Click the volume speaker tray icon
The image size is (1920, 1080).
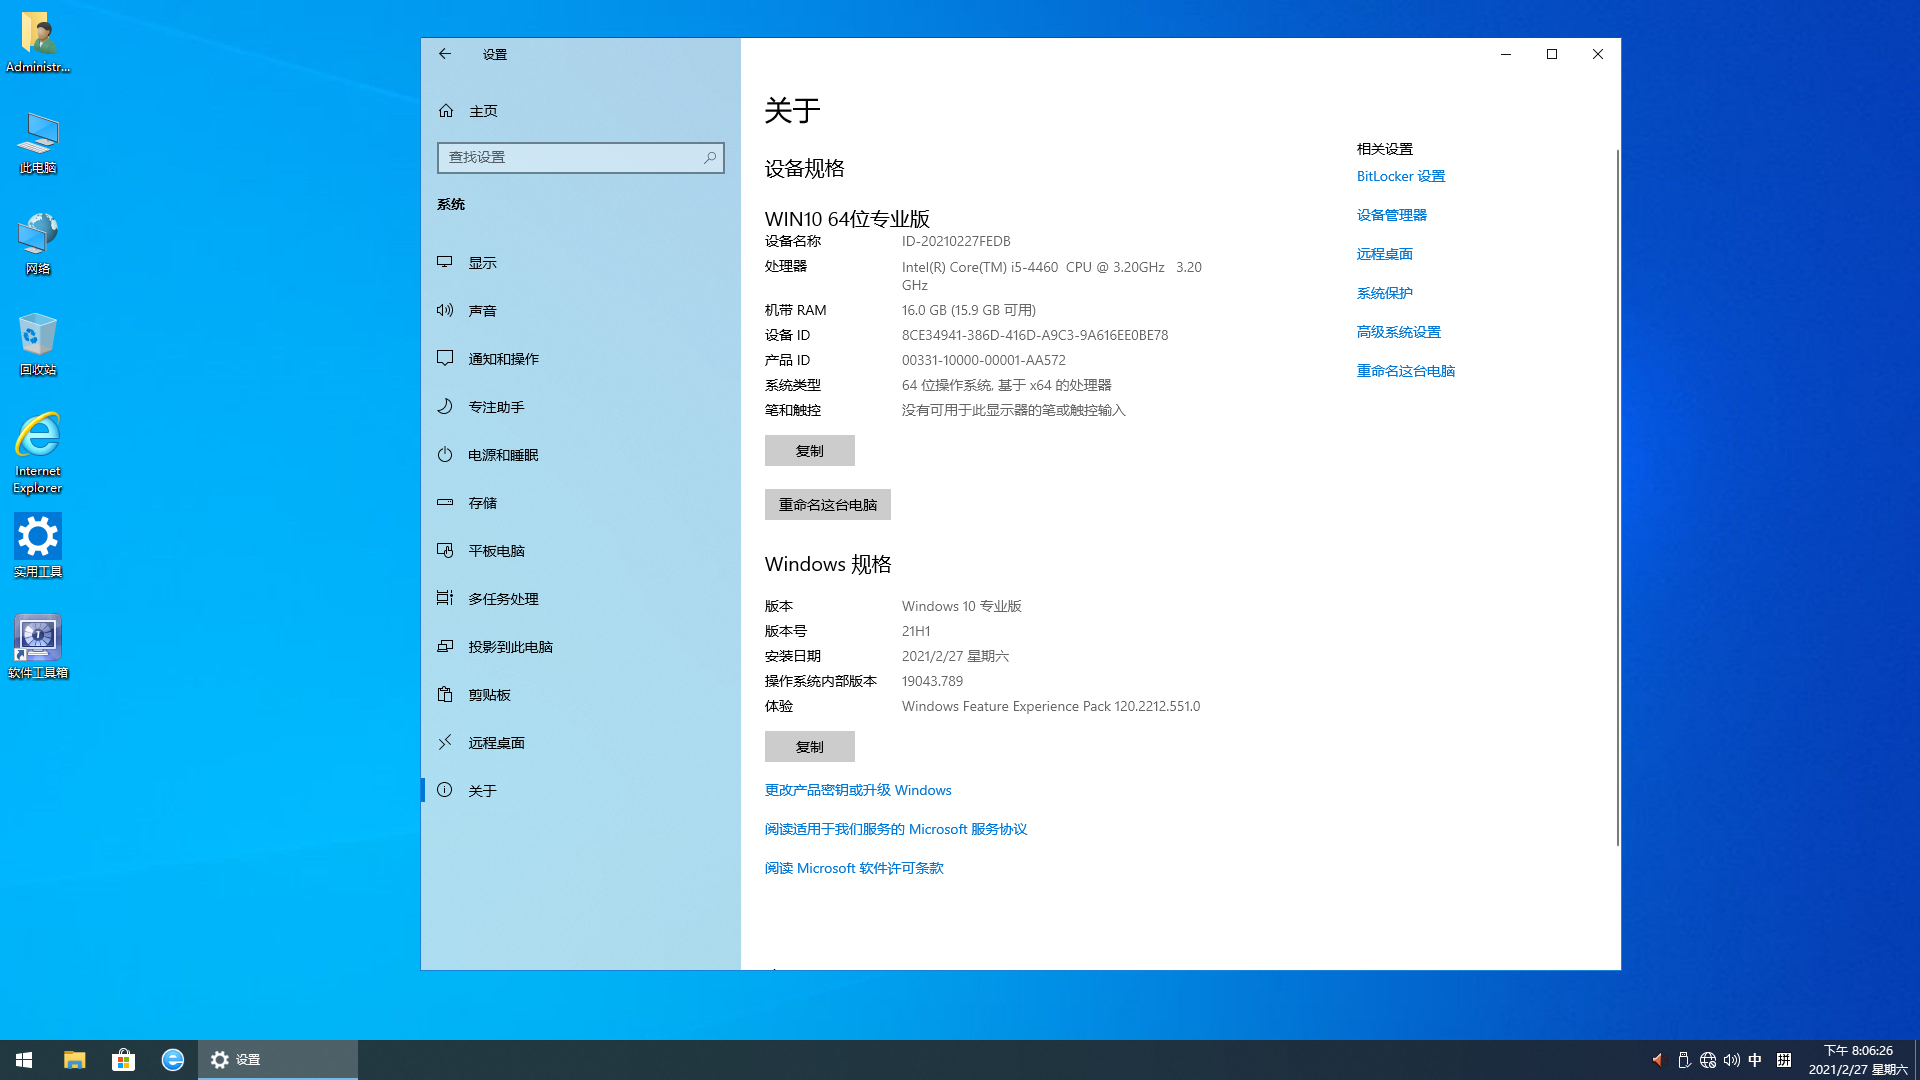click(x=1732, y=1060)
